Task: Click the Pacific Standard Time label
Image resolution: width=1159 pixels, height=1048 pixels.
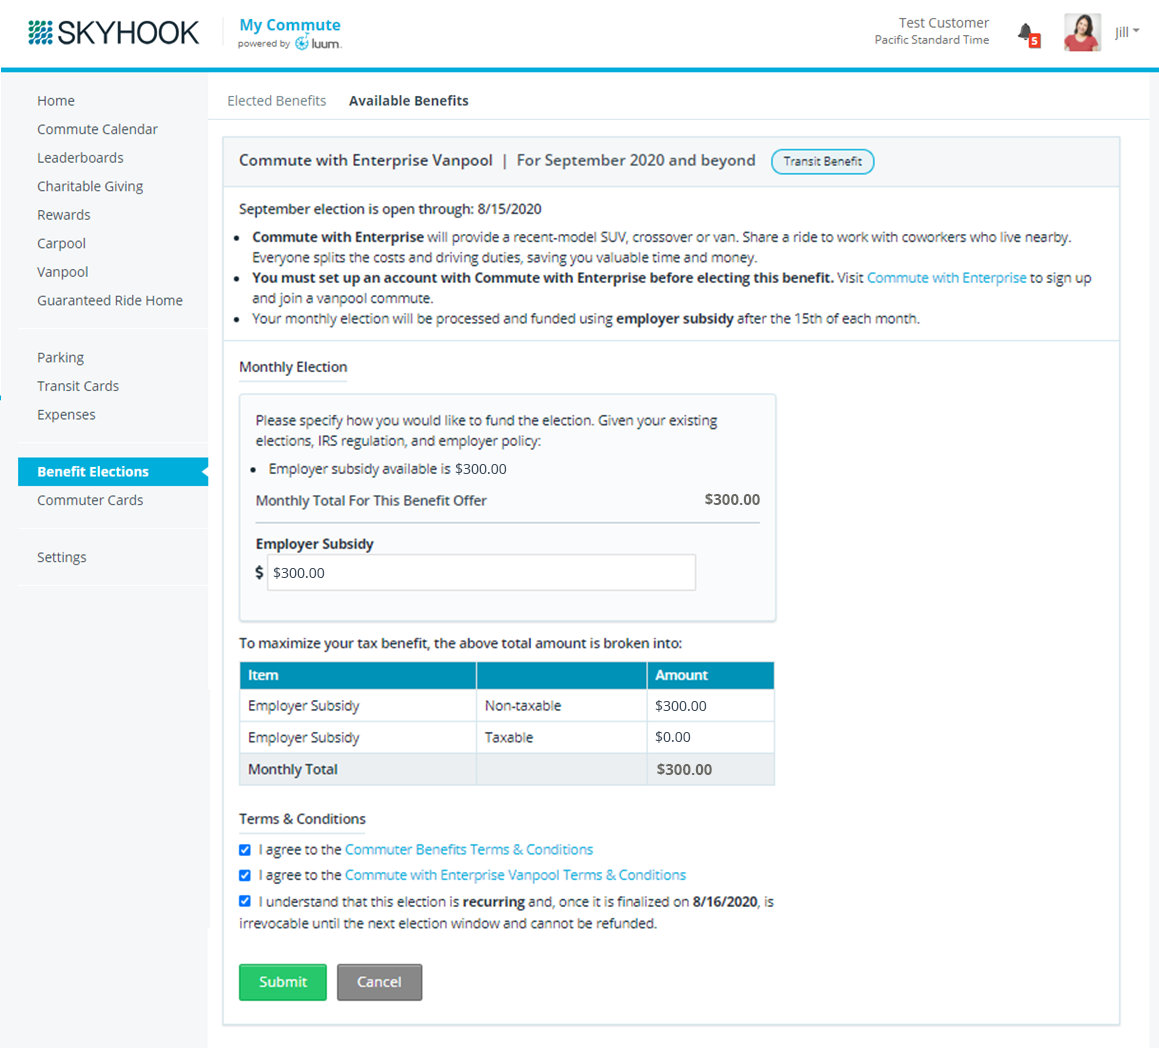Action: [x=931, y=40]
